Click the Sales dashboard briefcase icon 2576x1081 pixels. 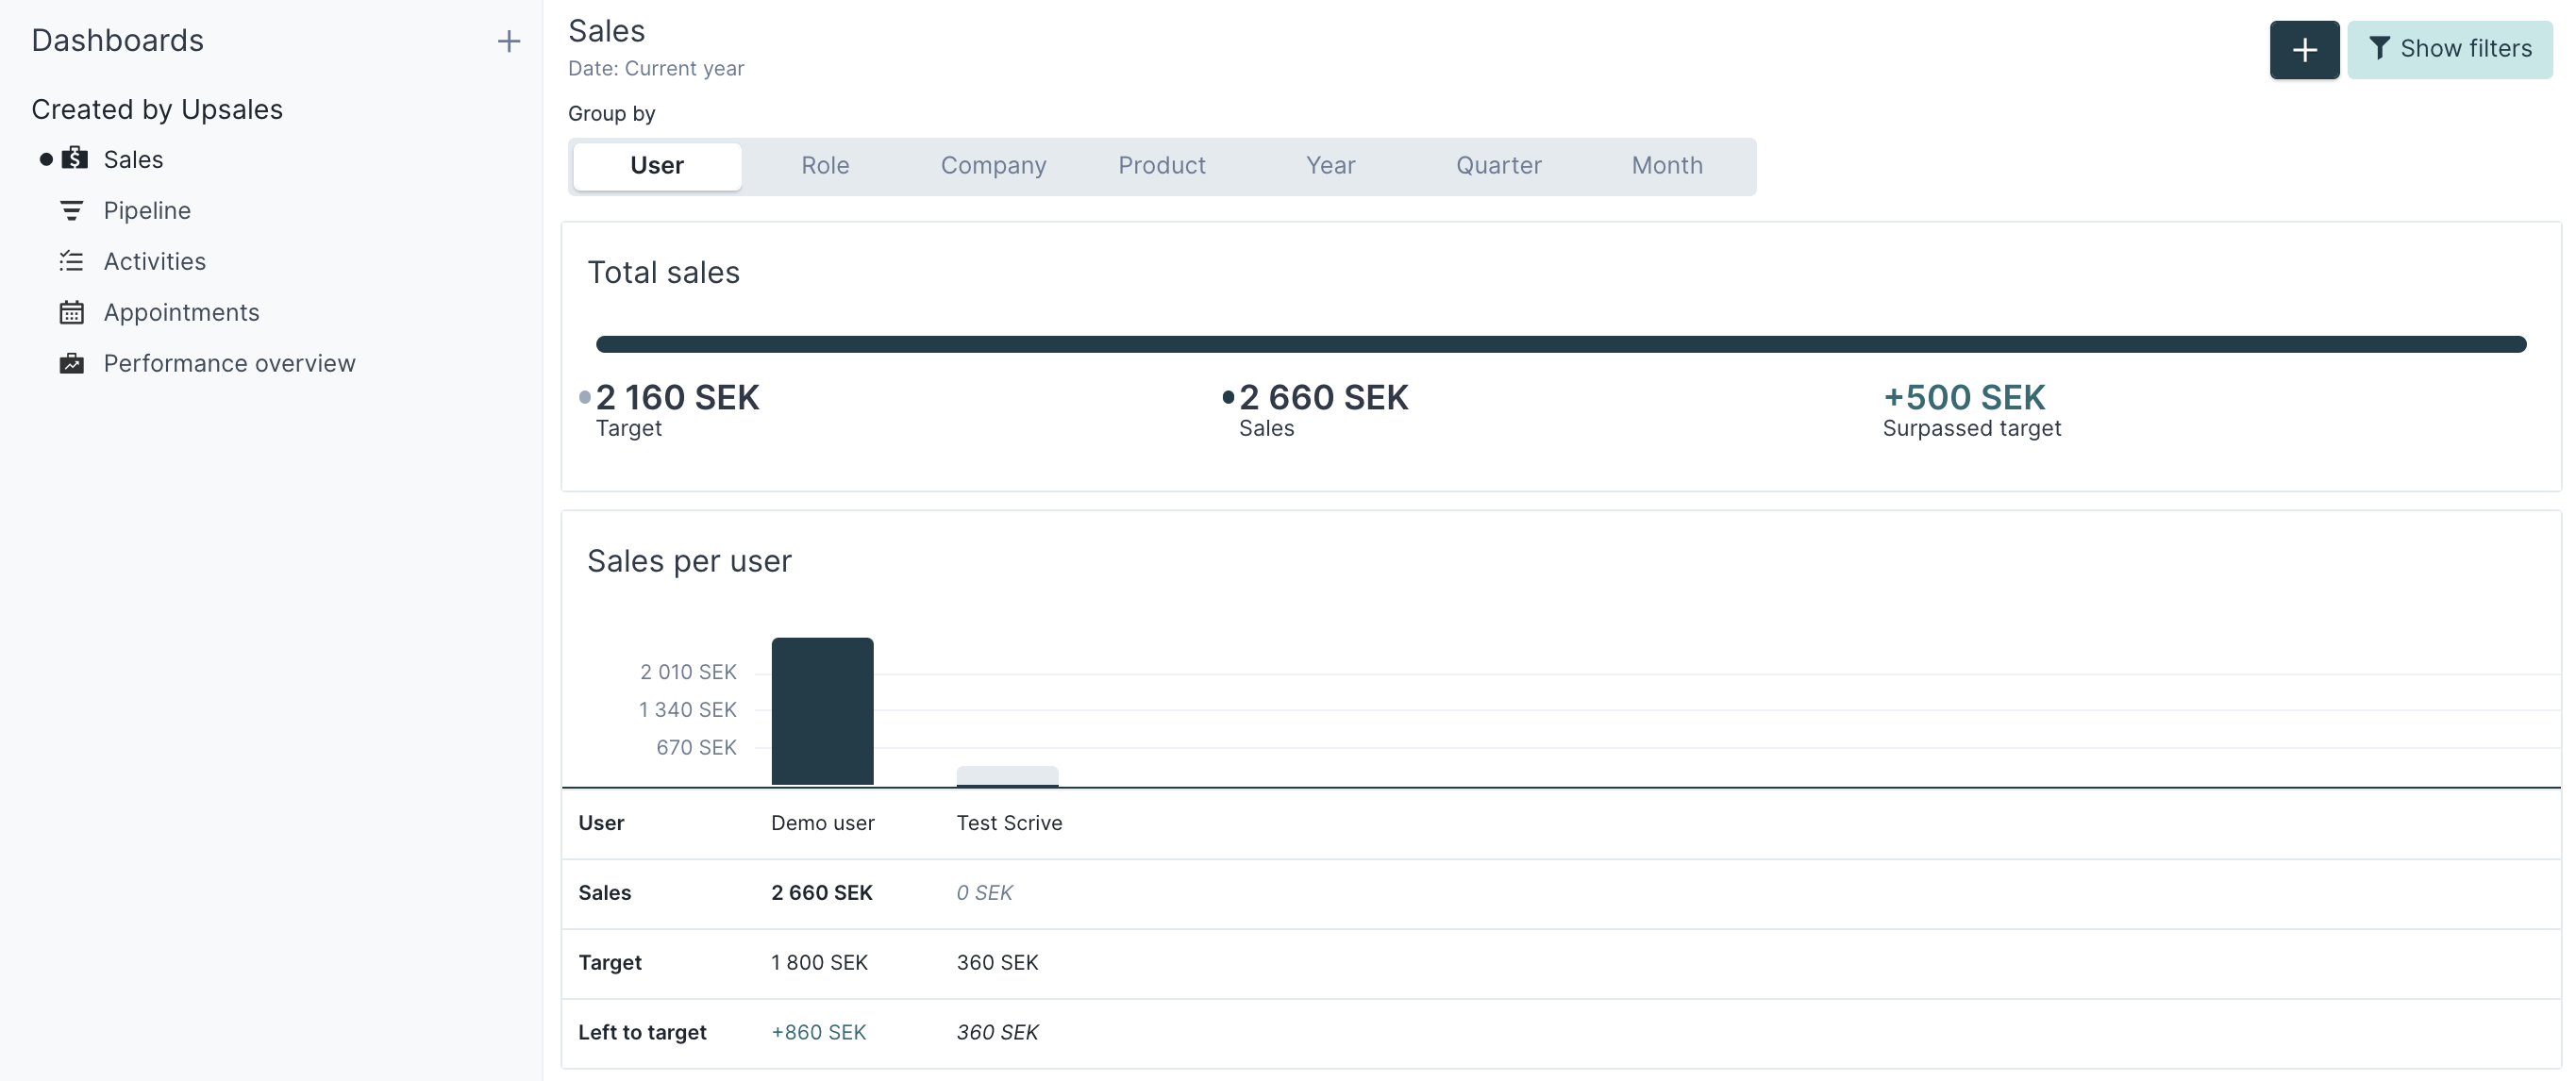(x=74, y=159)
